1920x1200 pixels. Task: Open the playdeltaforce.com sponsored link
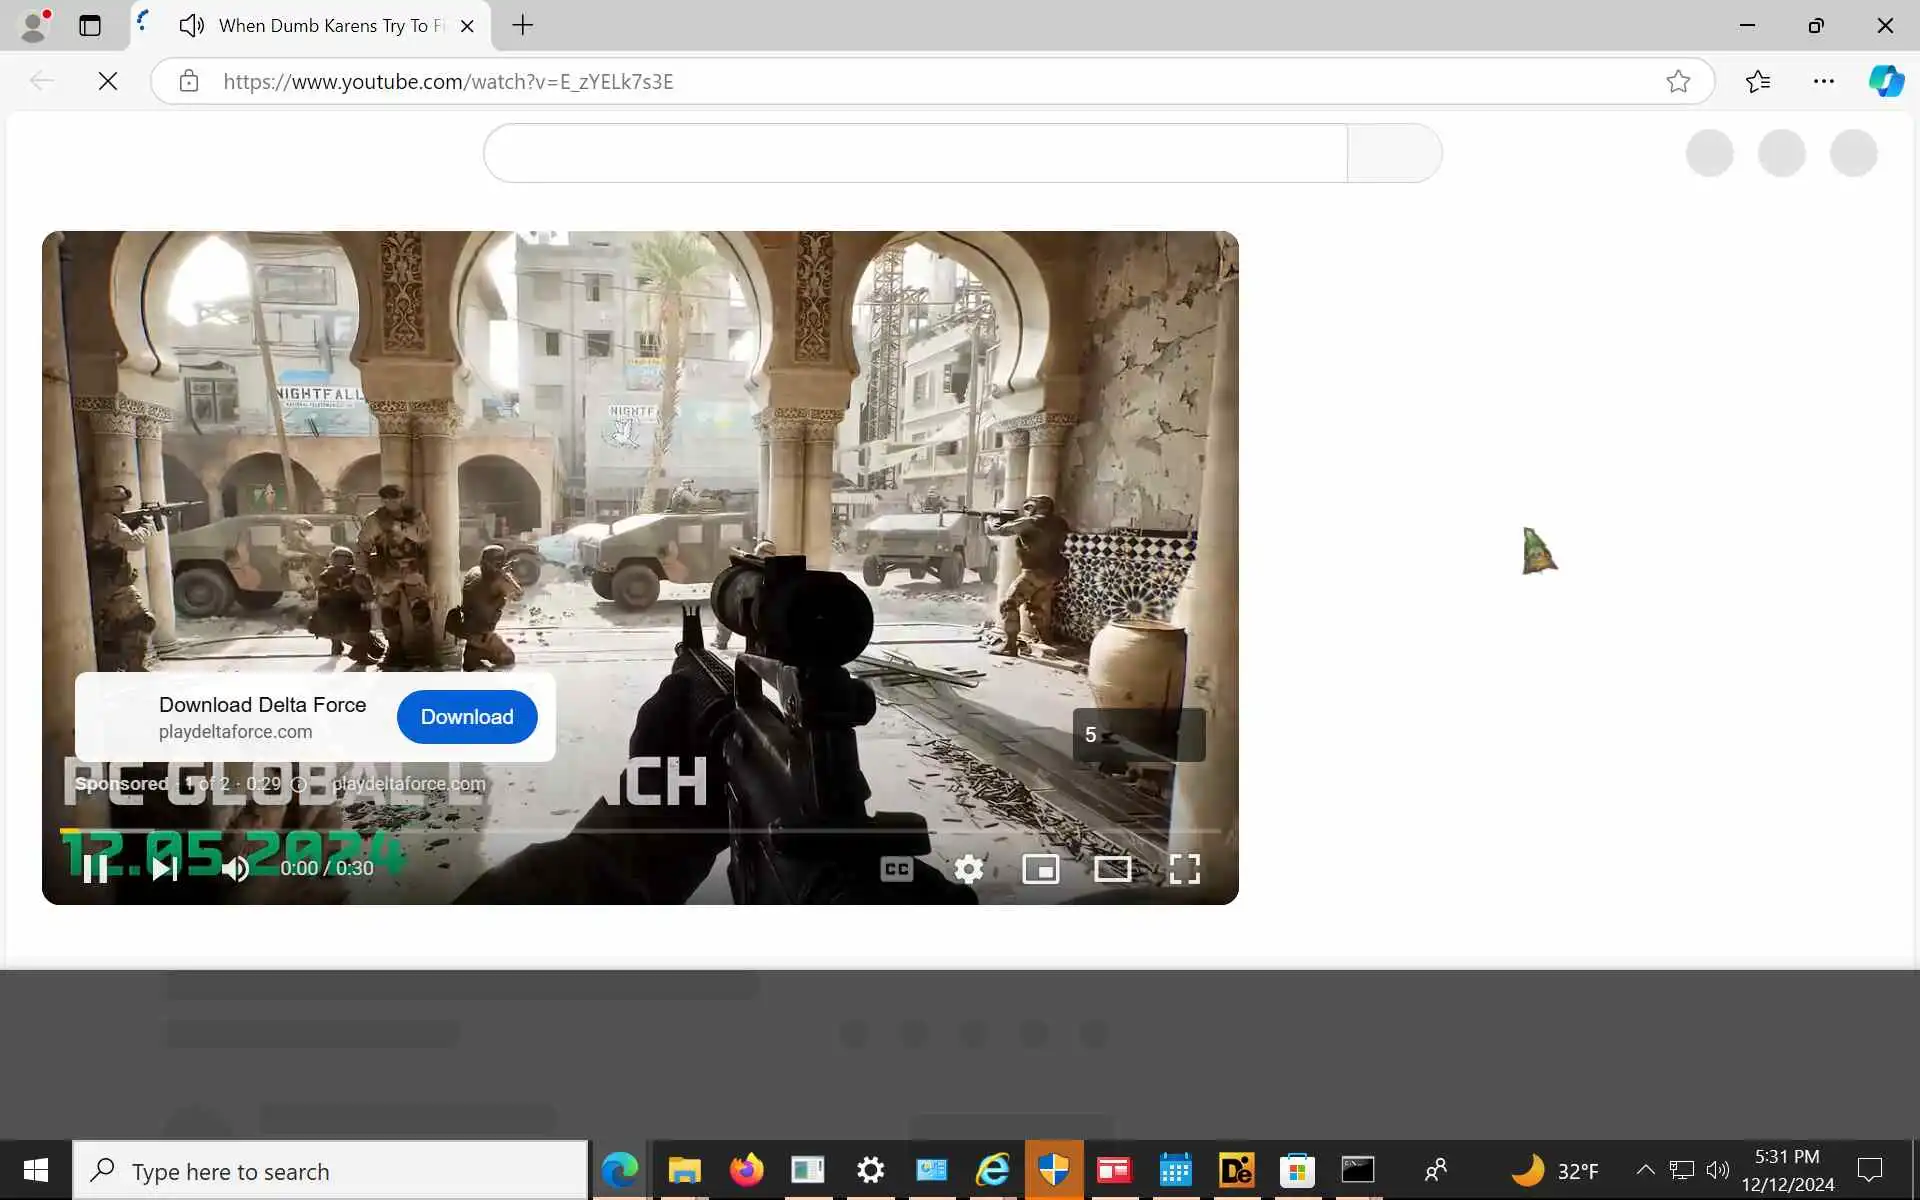click(x=408, y=784)
